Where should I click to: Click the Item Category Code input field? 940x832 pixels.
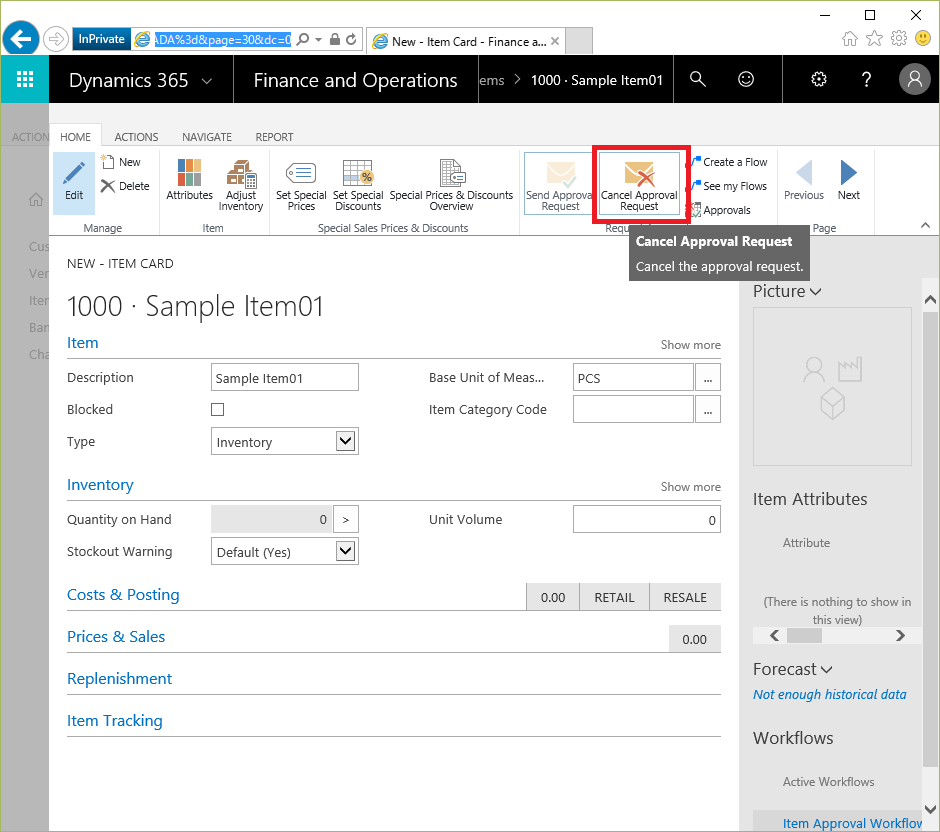(633, 409)
